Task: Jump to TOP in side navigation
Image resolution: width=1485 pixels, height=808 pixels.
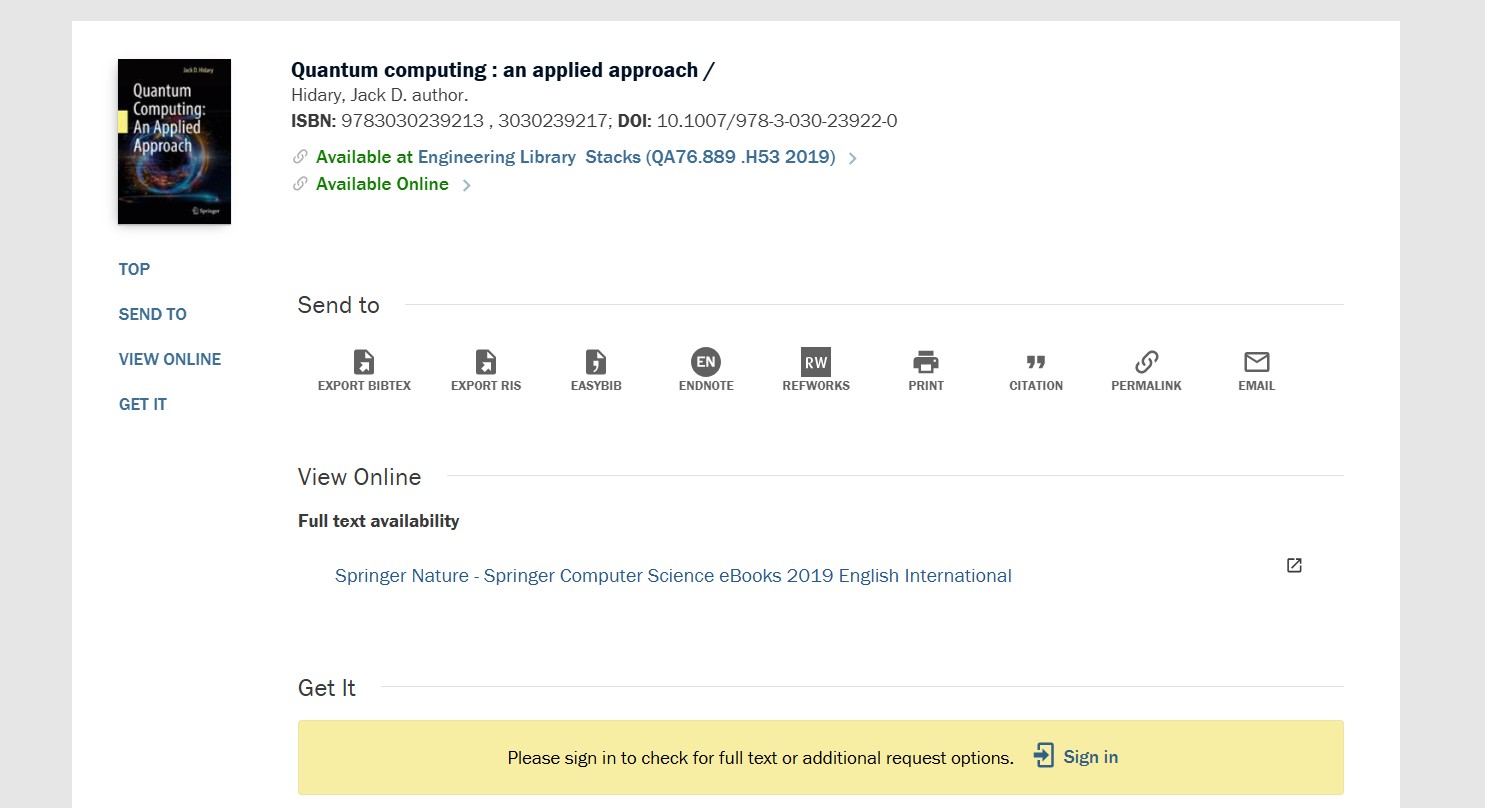Action: tap(134, 269)
